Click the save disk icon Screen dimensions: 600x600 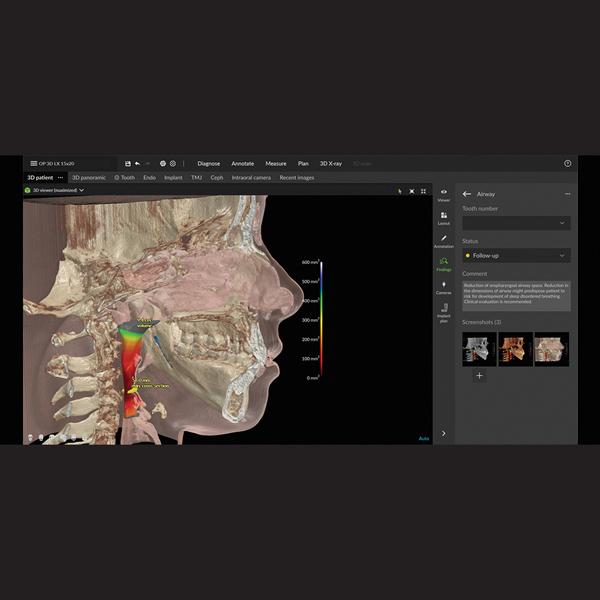point(128,163)
